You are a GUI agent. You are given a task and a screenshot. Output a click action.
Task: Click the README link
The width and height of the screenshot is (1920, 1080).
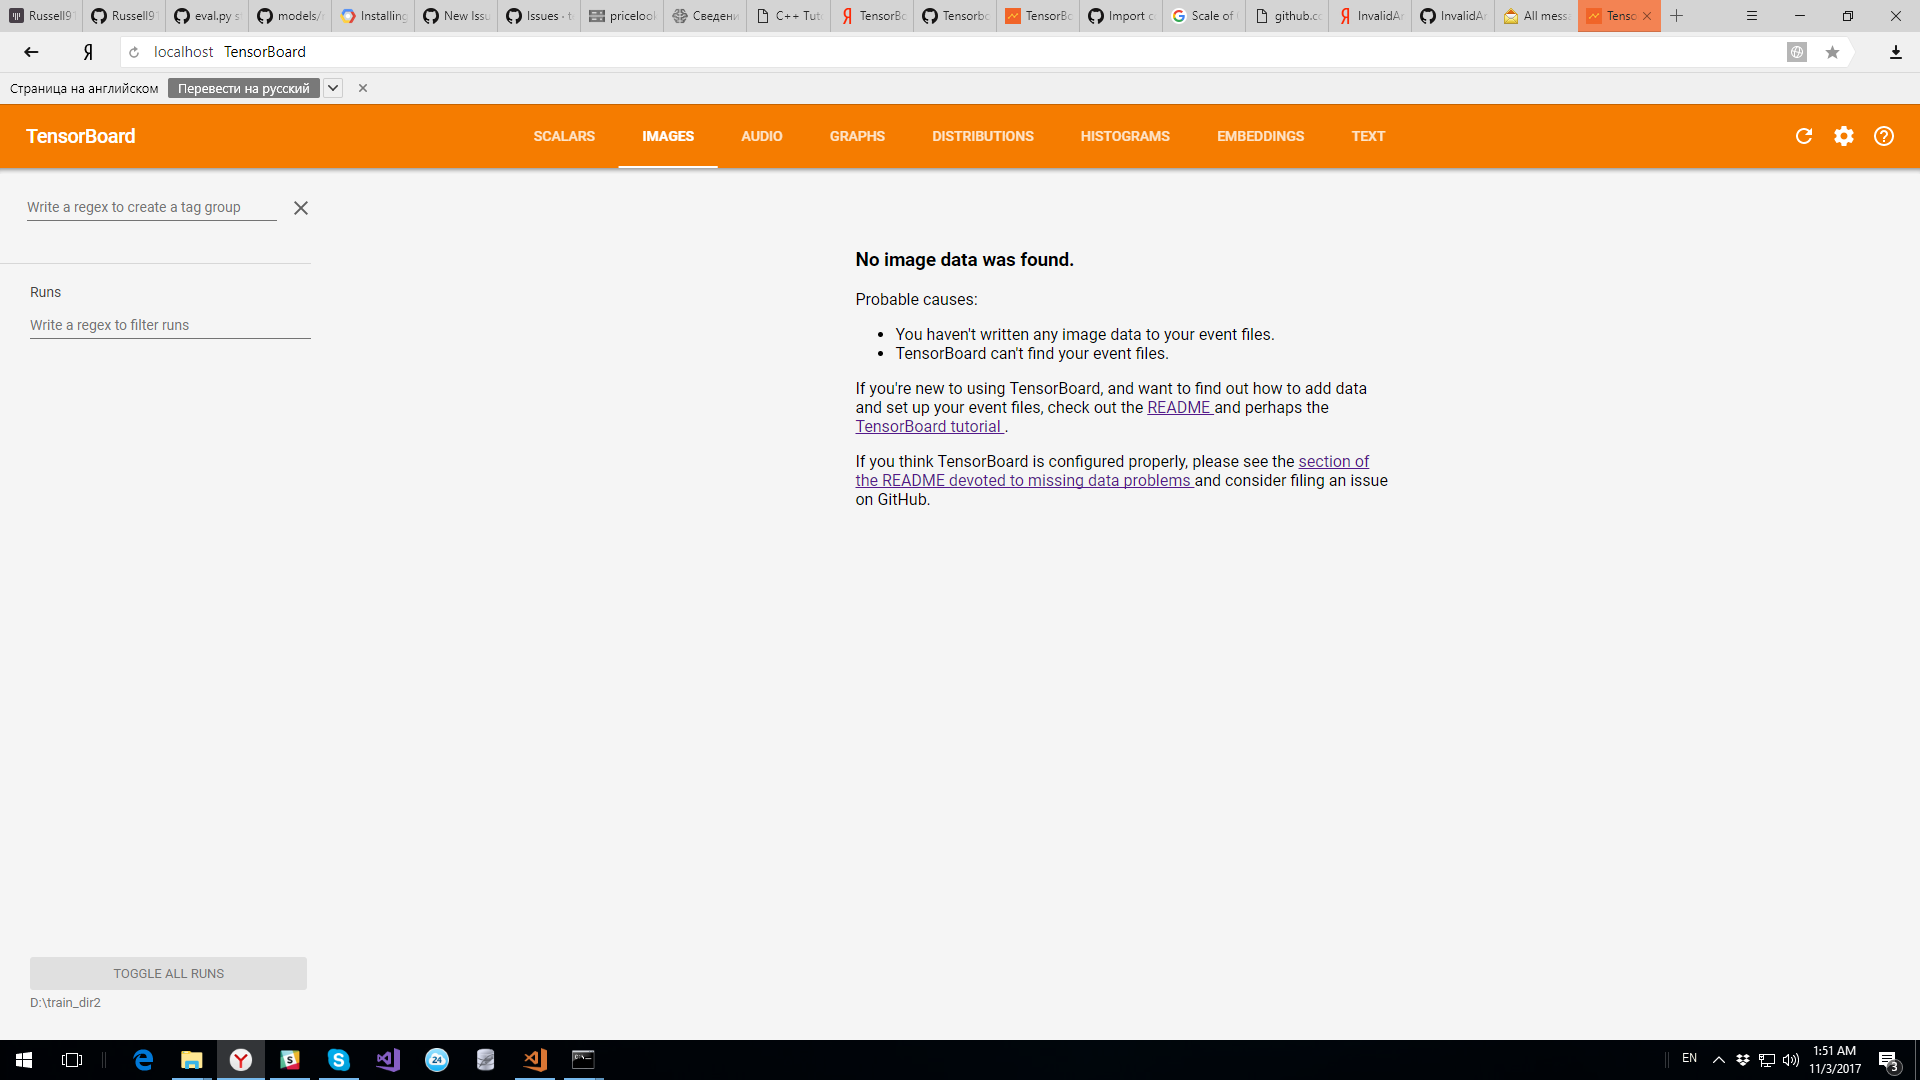click(1180, 407)
